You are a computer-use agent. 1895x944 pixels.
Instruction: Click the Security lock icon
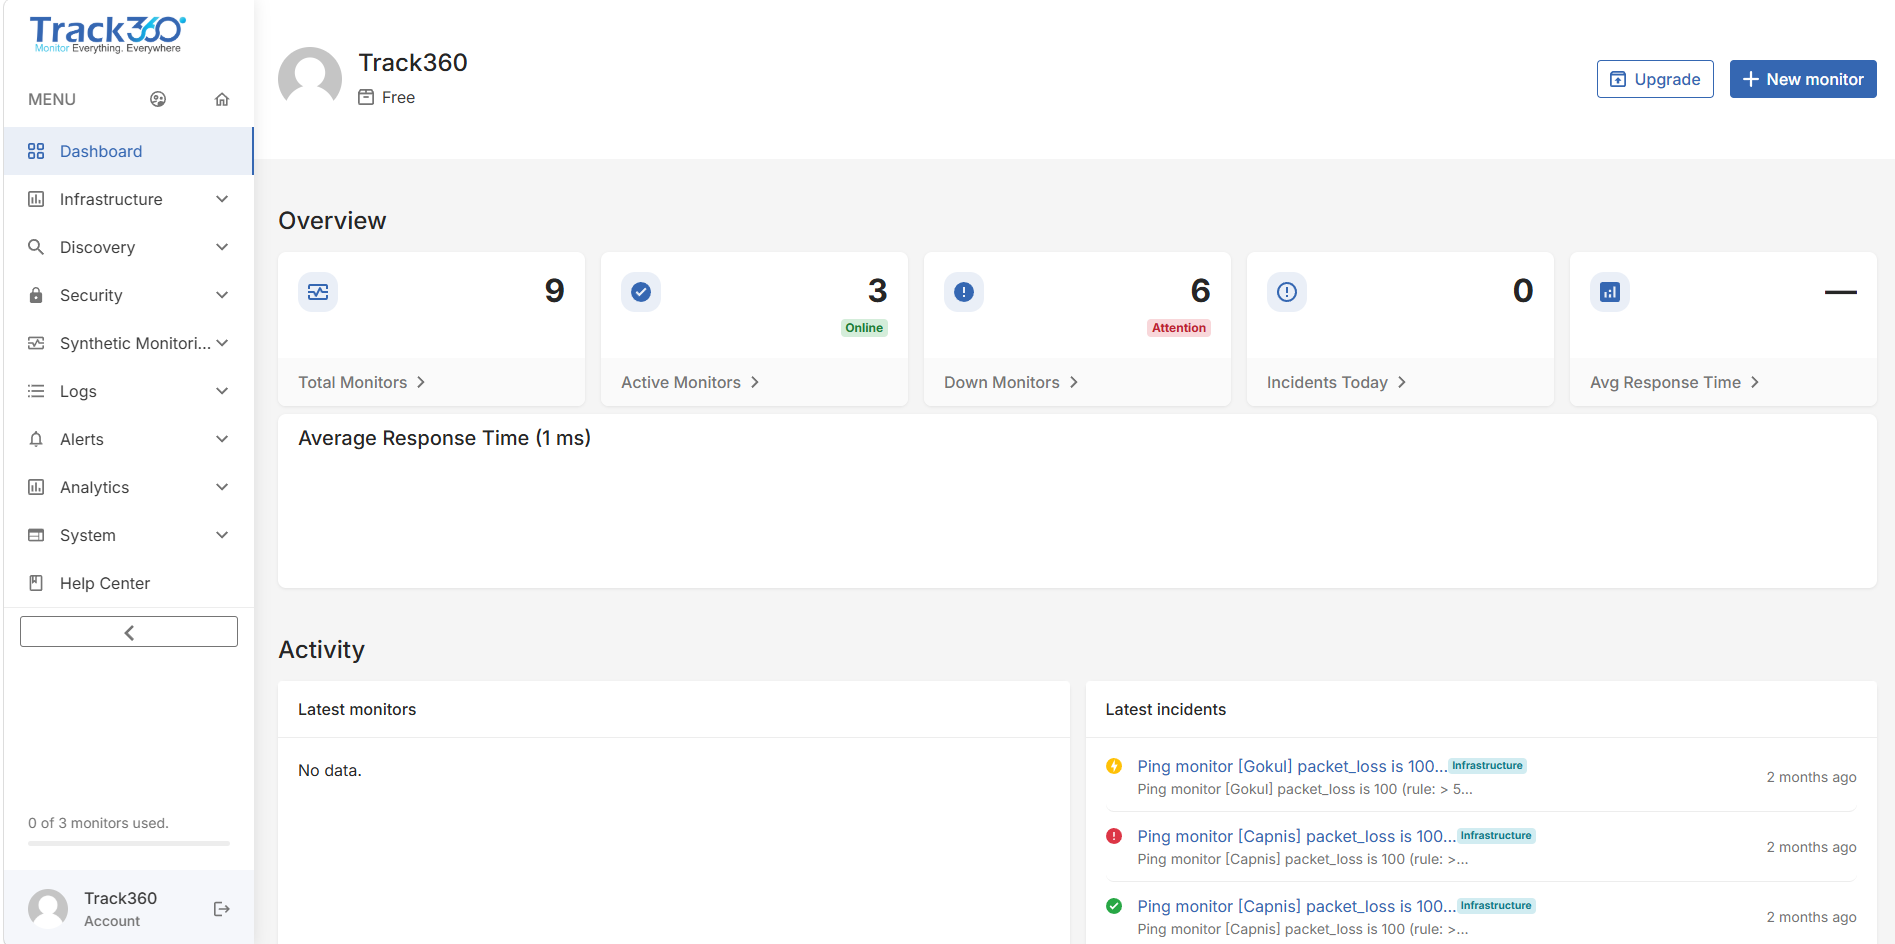pyautogui.click(x=36, y=295)
